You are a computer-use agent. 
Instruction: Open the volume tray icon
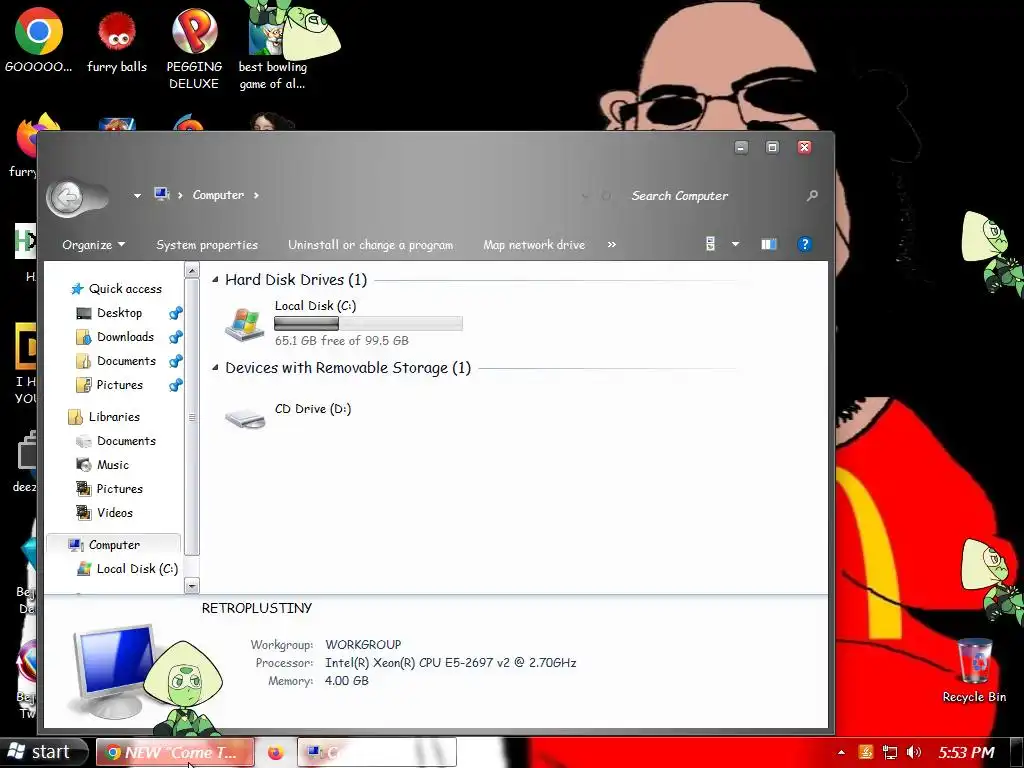[x=914, y=752]
